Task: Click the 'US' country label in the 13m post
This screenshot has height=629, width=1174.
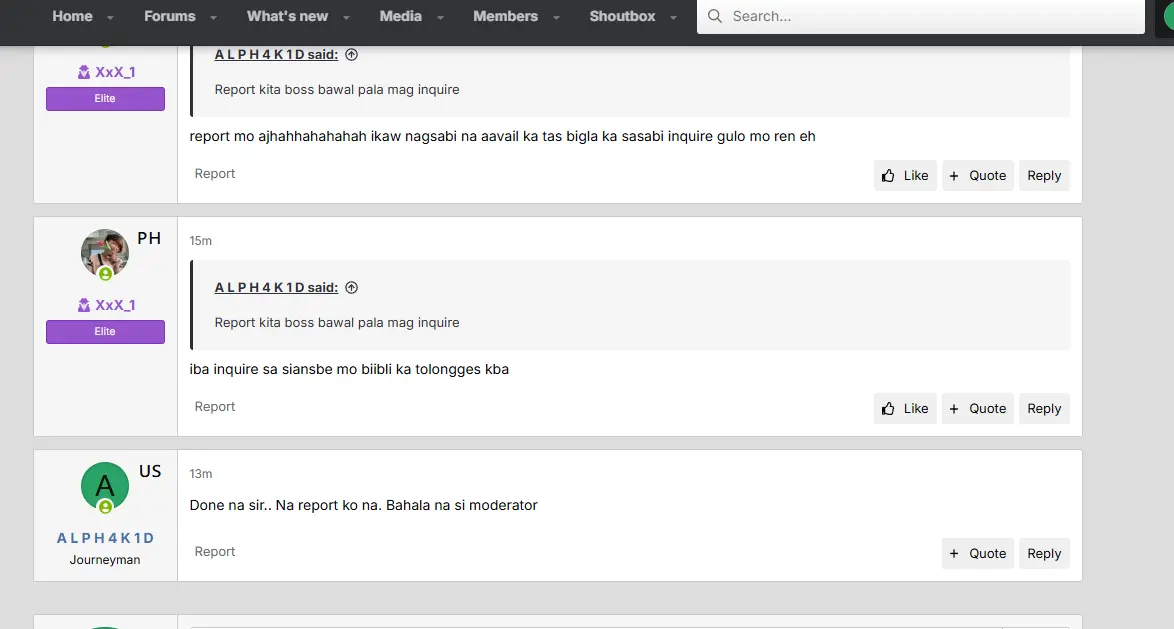Action: pos(150,471)
